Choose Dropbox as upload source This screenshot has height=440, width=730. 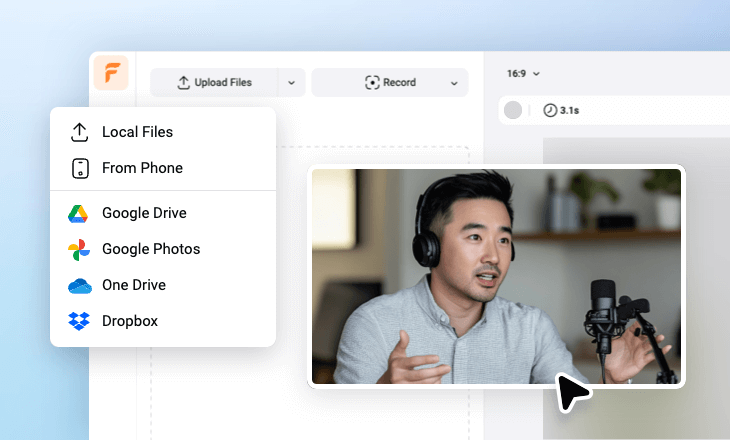pyautogui.click(x=163, y=321)
